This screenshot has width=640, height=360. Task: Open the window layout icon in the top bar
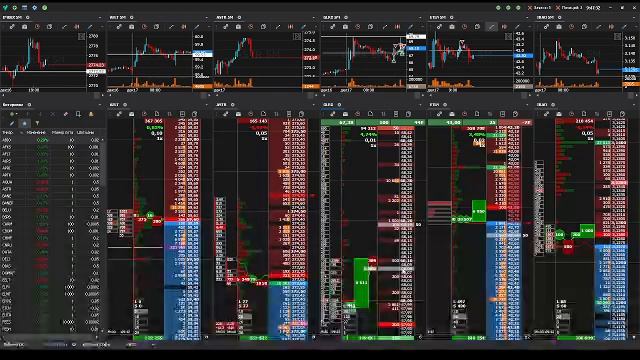coord(24,7)
